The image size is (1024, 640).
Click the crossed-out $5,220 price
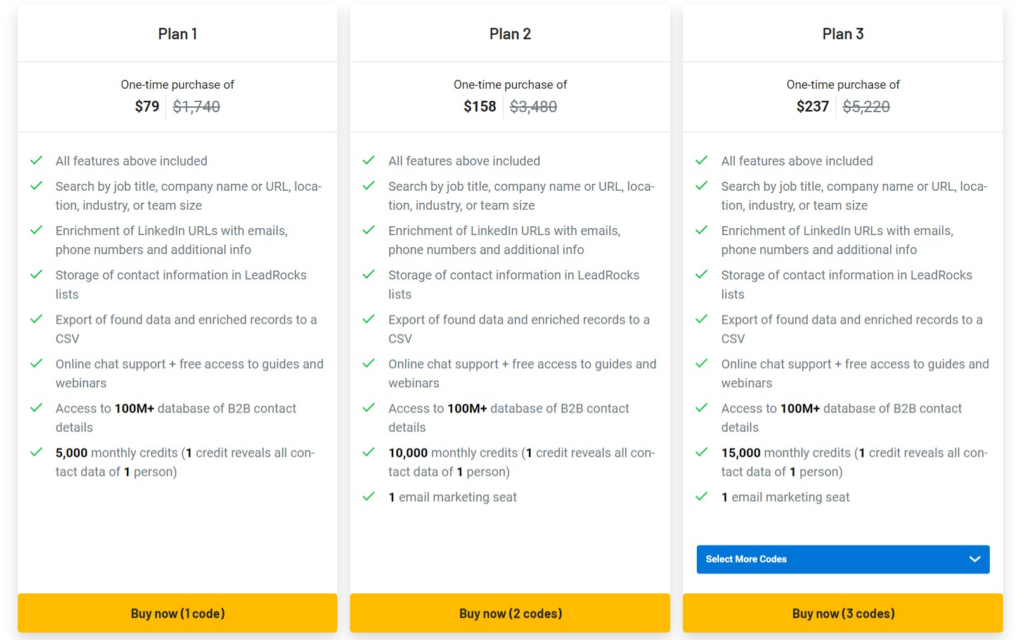point(866,106)
